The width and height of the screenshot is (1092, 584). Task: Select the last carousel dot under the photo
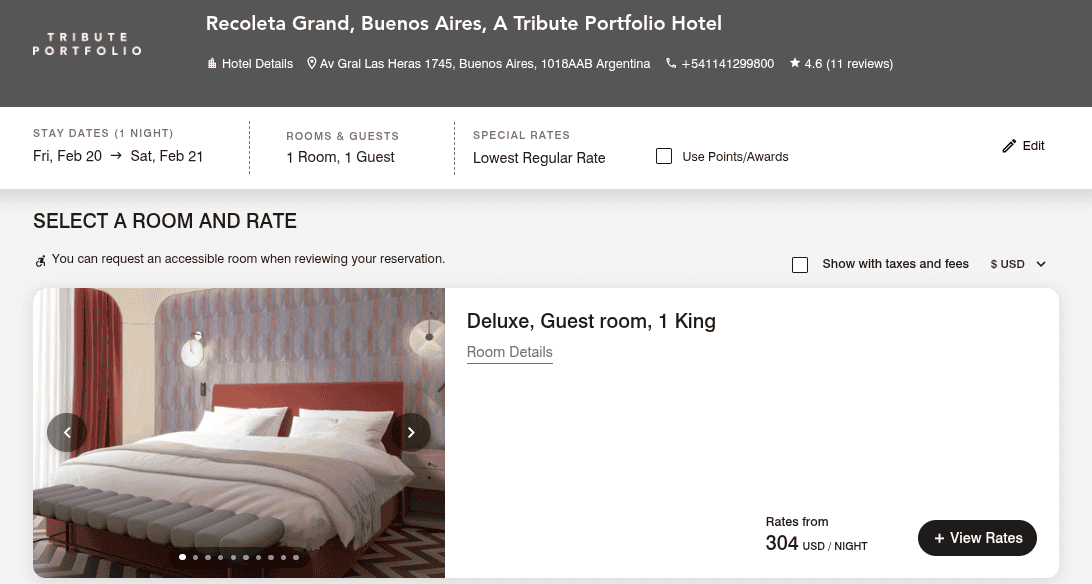(x=296, y=557)
